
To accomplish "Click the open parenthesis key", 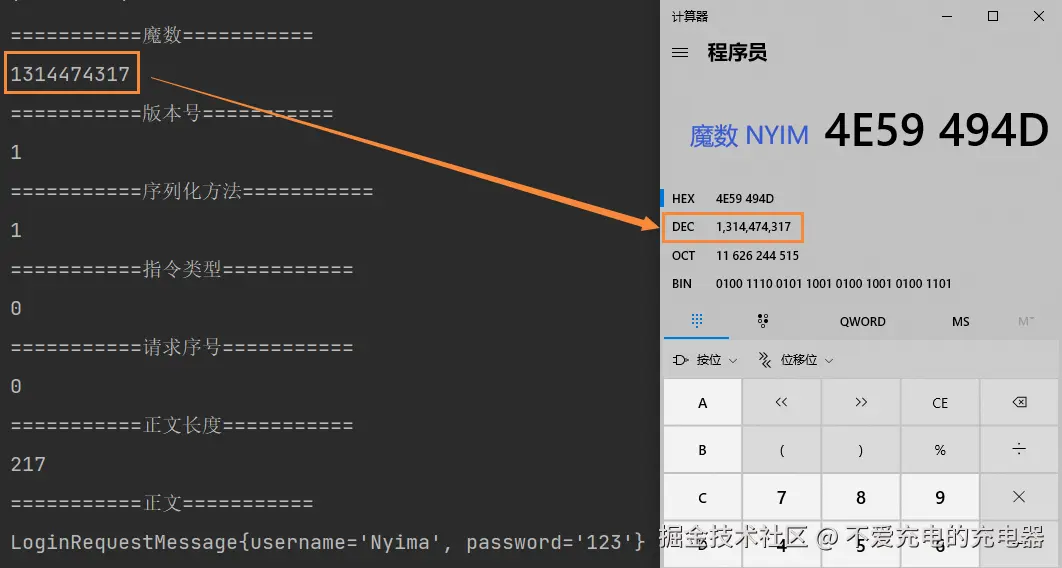I will point(782,450).
